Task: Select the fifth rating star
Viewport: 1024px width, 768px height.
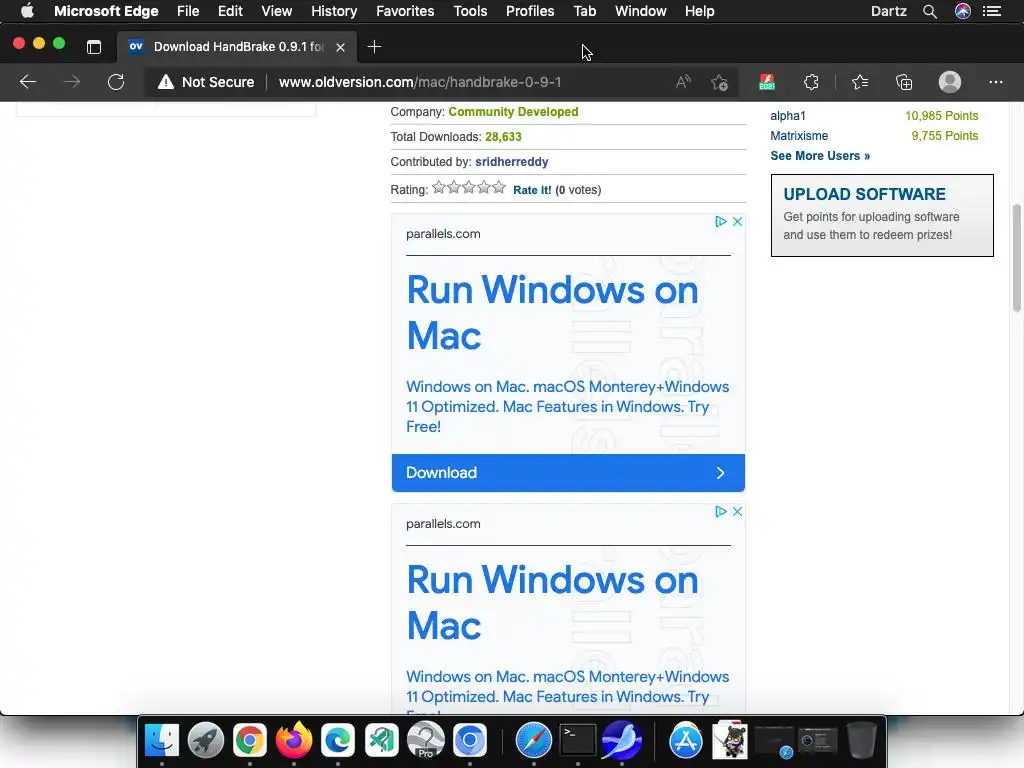Action: coord(499,188)
